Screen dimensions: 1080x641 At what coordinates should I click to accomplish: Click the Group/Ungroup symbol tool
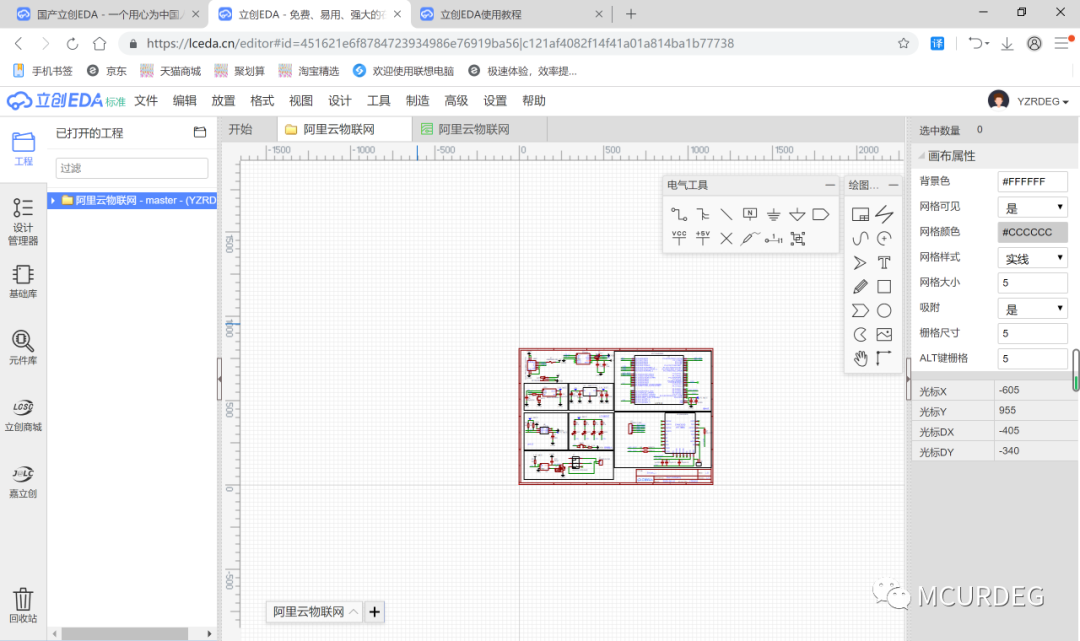(798, 238)
